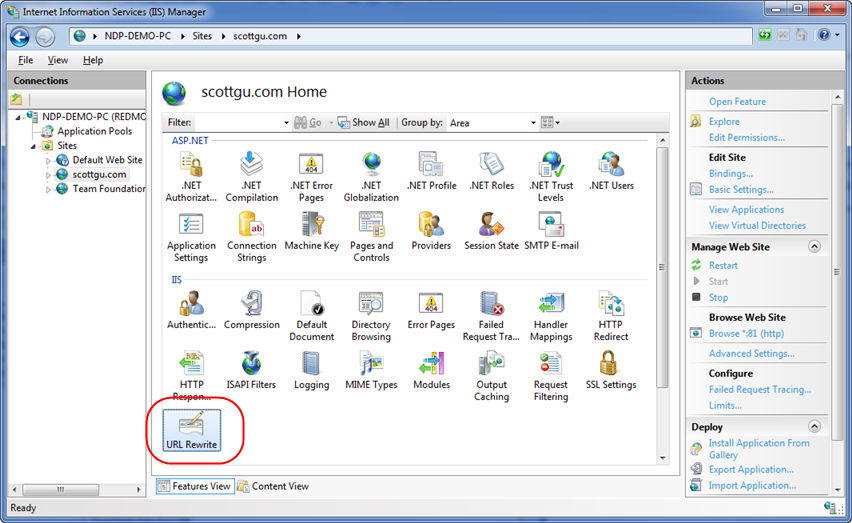
Task: Open the view mode dropdown button
Action: [x=550, y=123]
